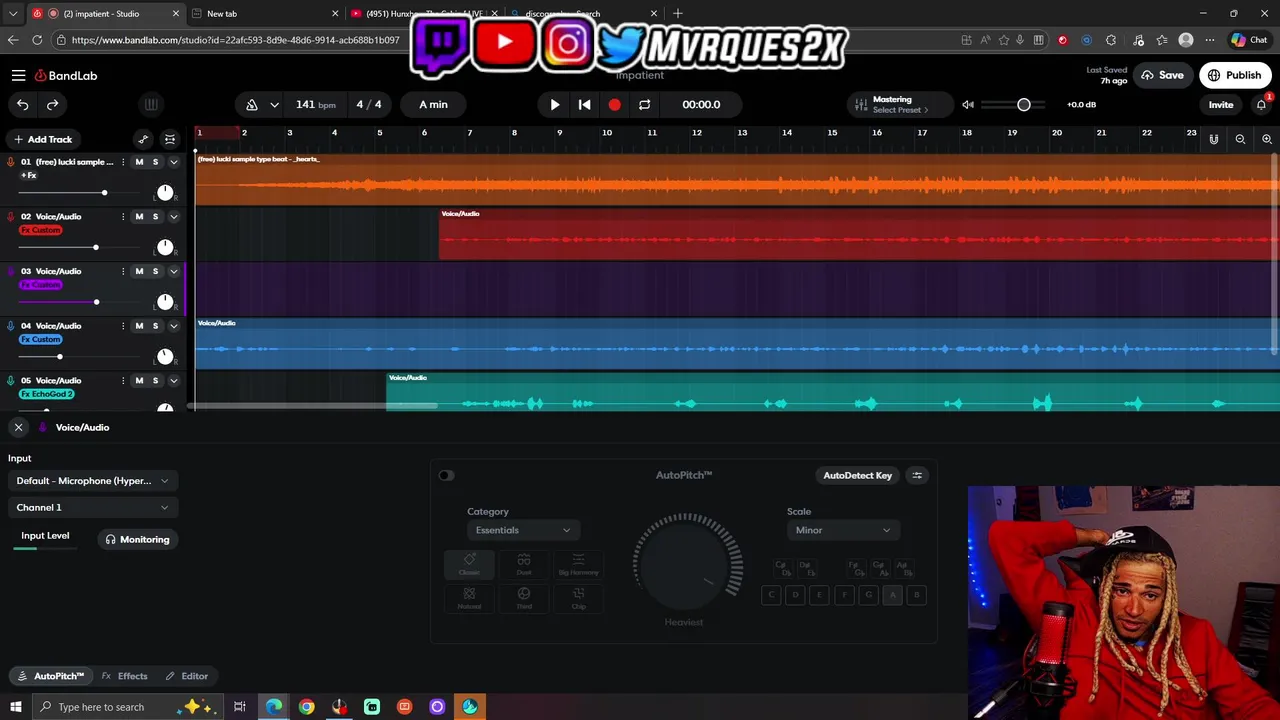Switch to the Editor tab
Screen dimensions: 1280x720
(187, 676)
